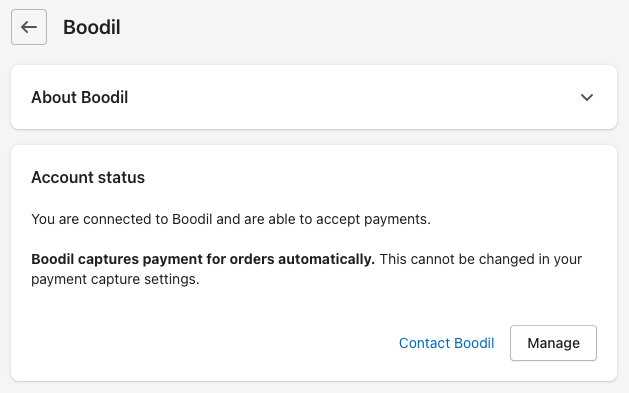Click blank space left of Contact Boodil
629x393 pixels.
(x=213, y=343)
